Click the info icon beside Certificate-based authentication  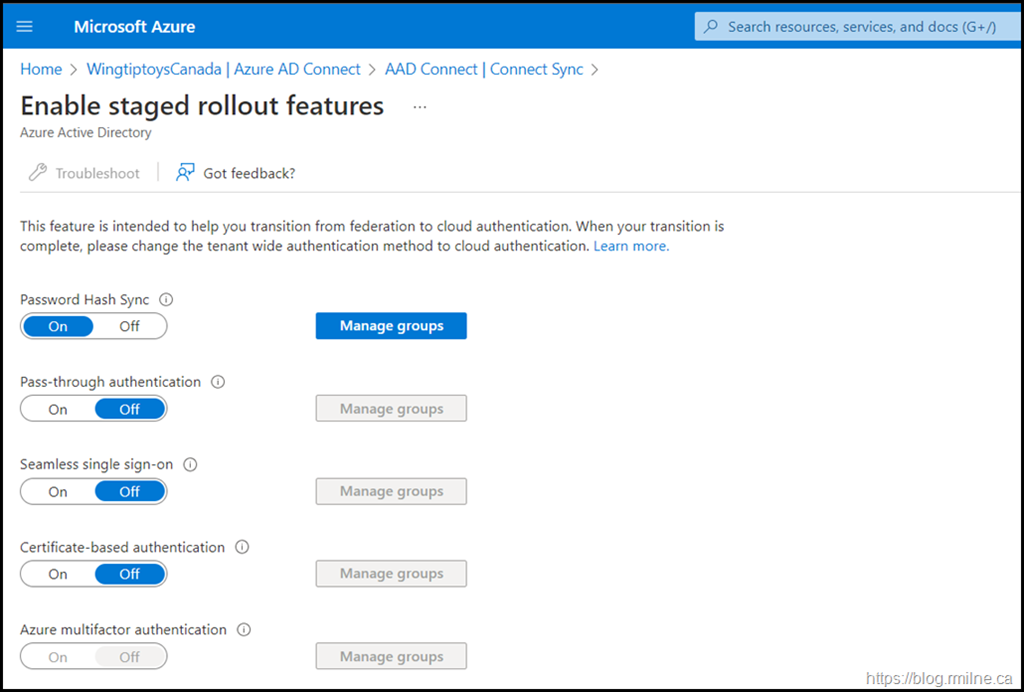pyautogui.click(x=242, y=547)
